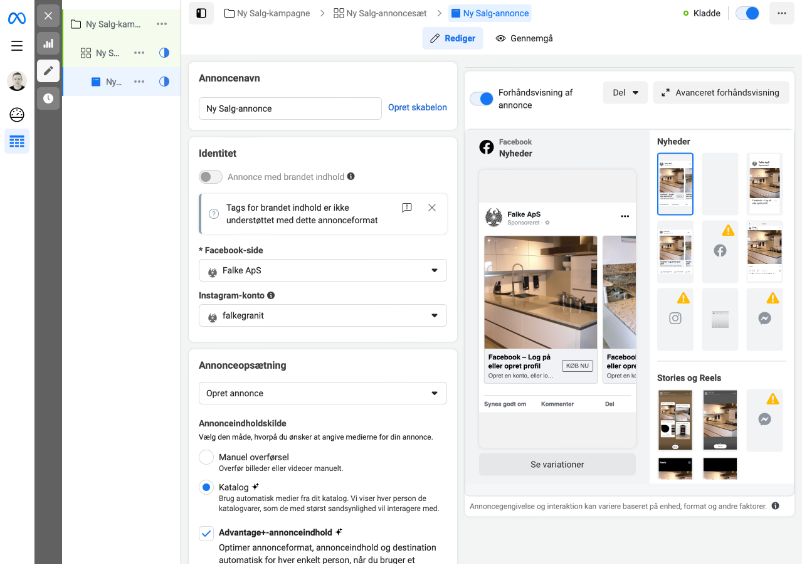Image resolution: width=802 pixels, height=564 pixels.
Task: Open the ad post three-dot menu
Action: (x=625, y=216)
